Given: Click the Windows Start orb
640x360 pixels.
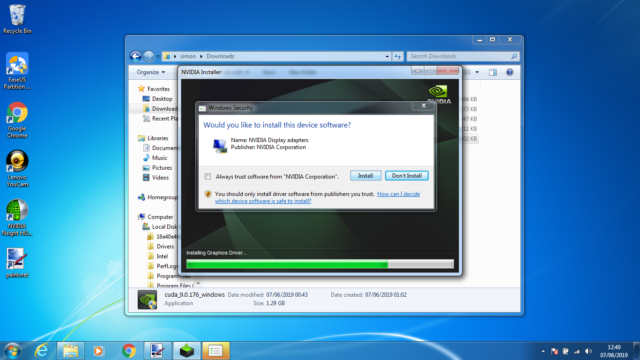Looking at the screenshot, I should pyautogui.click(x=12, y=351).
